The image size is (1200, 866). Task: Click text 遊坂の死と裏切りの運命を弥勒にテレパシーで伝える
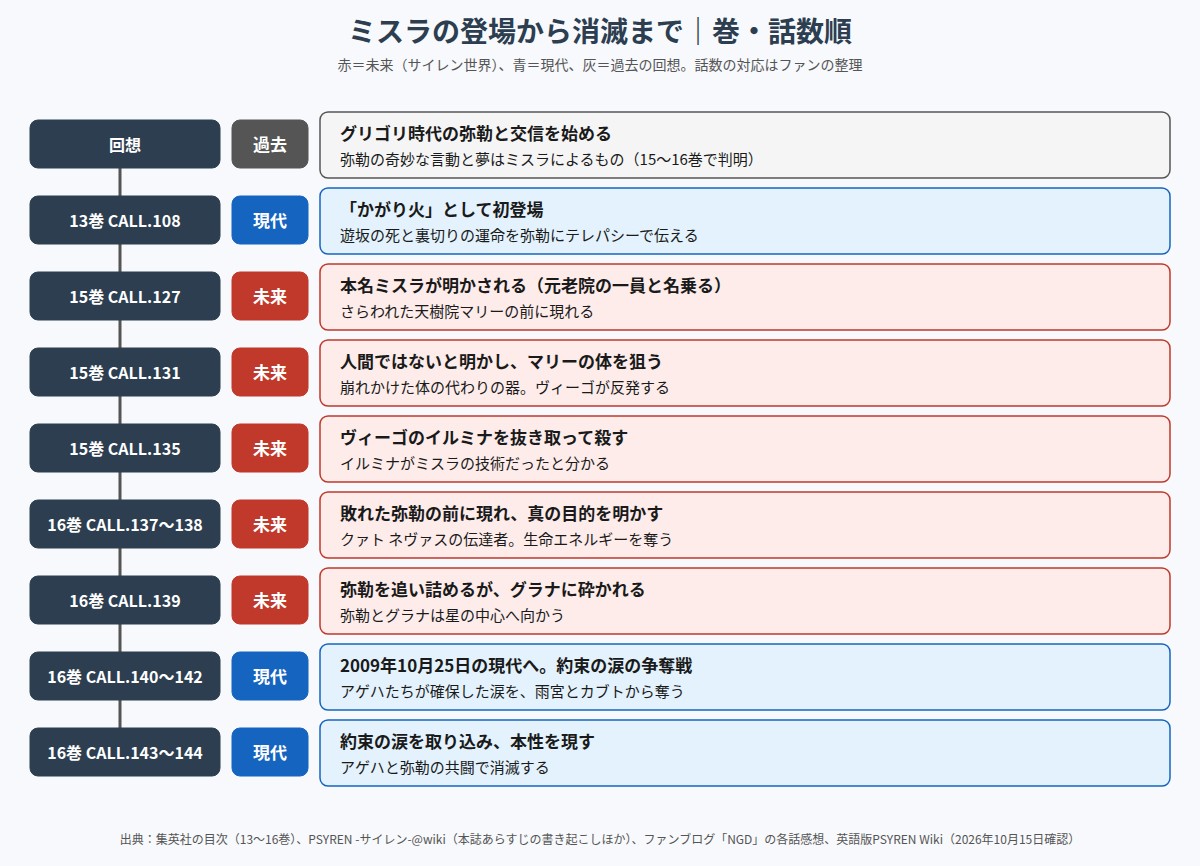[x=519, y=235]
